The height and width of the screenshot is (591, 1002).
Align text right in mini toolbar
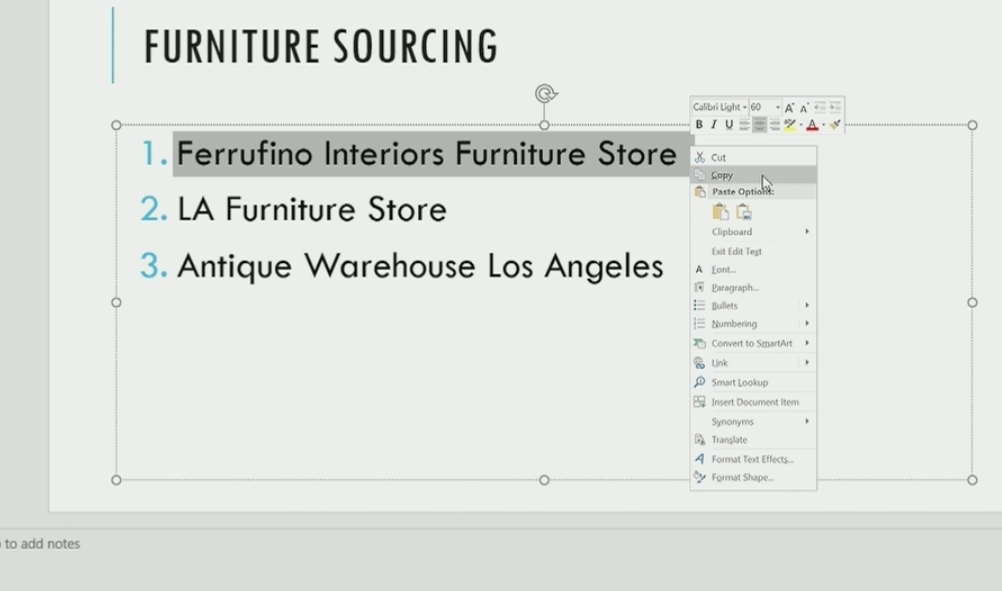point(775,125)
